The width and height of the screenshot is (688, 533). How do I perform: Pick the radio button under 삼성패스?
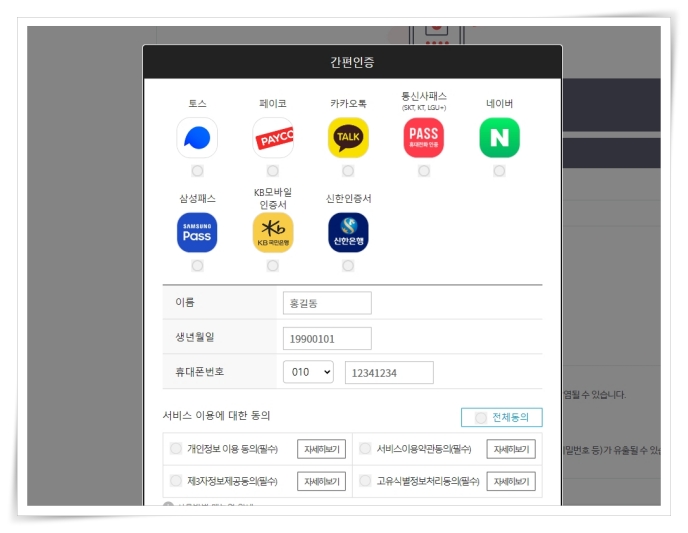197,265
